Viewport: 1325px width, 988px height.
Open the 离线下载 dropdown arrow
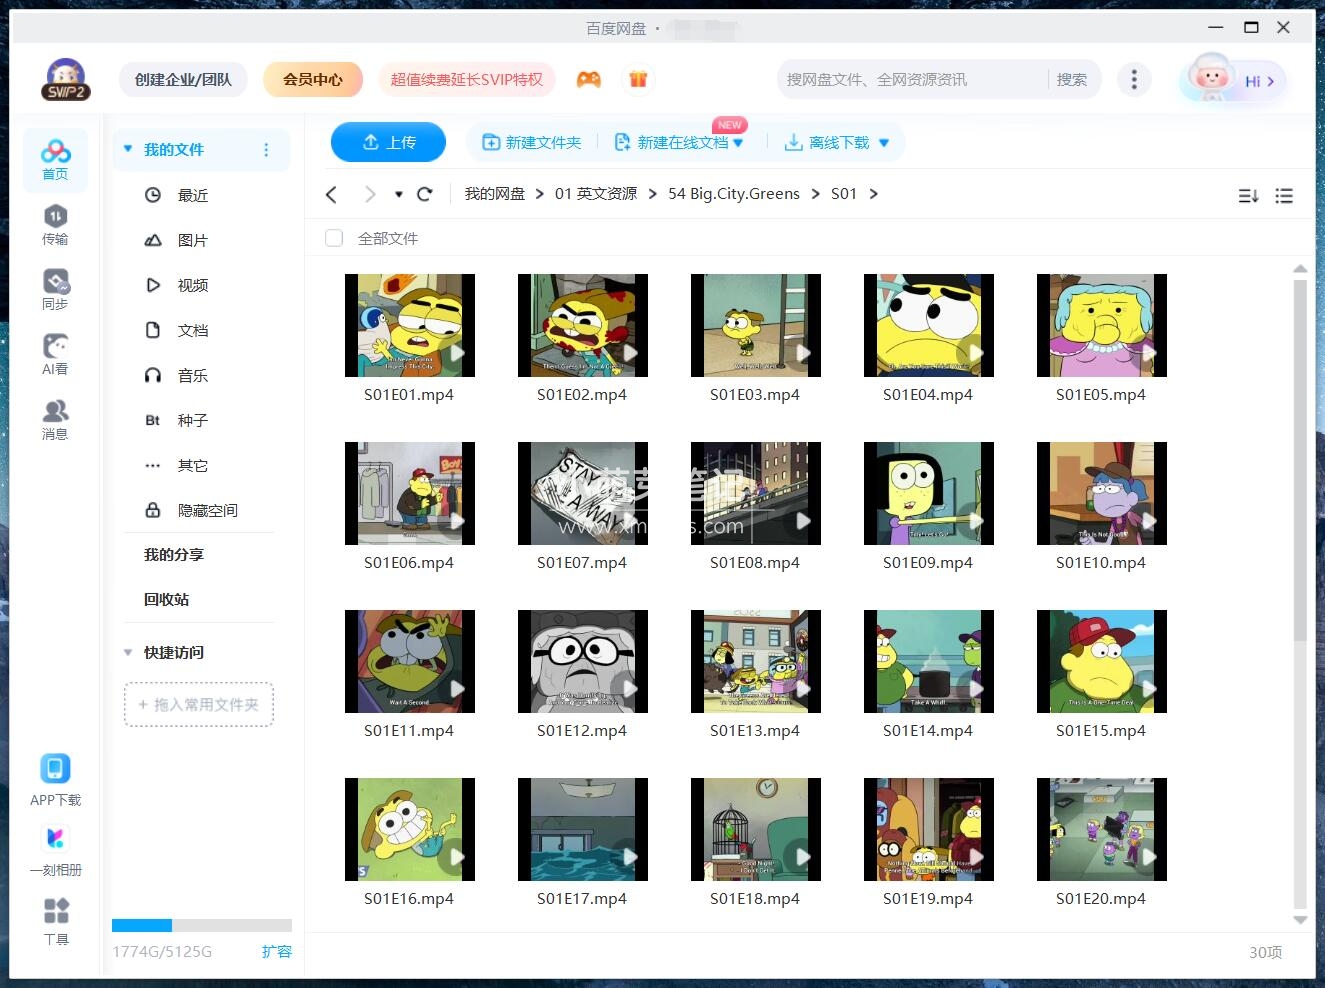[883, 142]
